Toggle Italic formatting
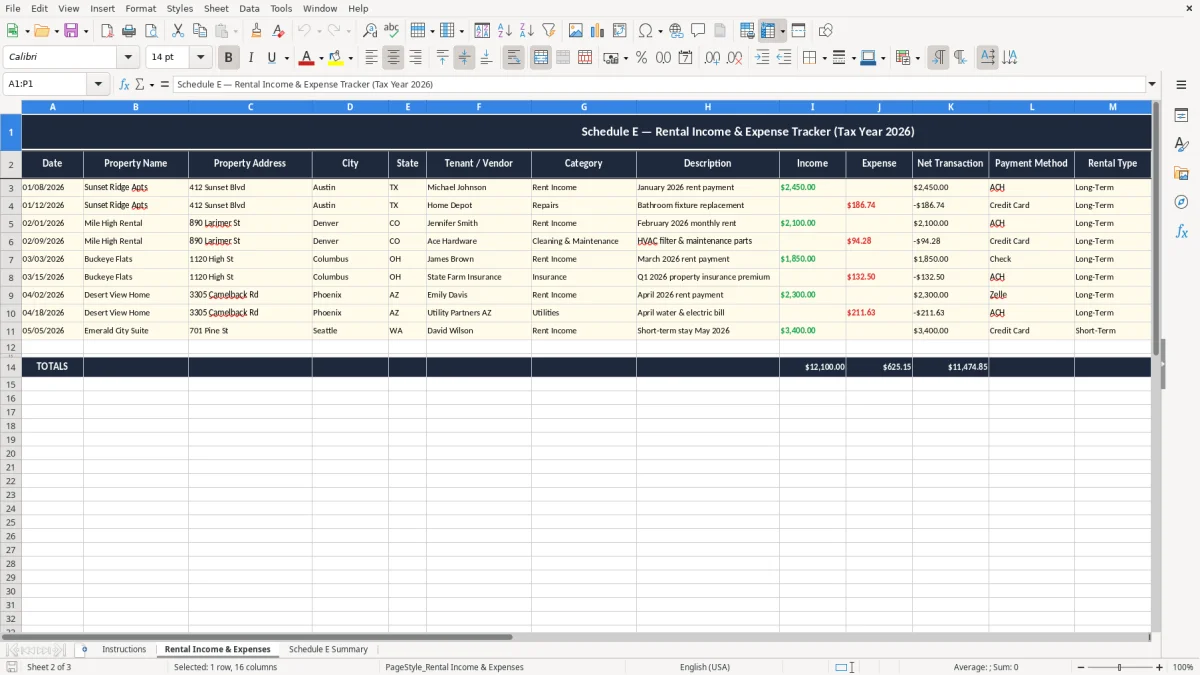 click(x=250, y=58)
